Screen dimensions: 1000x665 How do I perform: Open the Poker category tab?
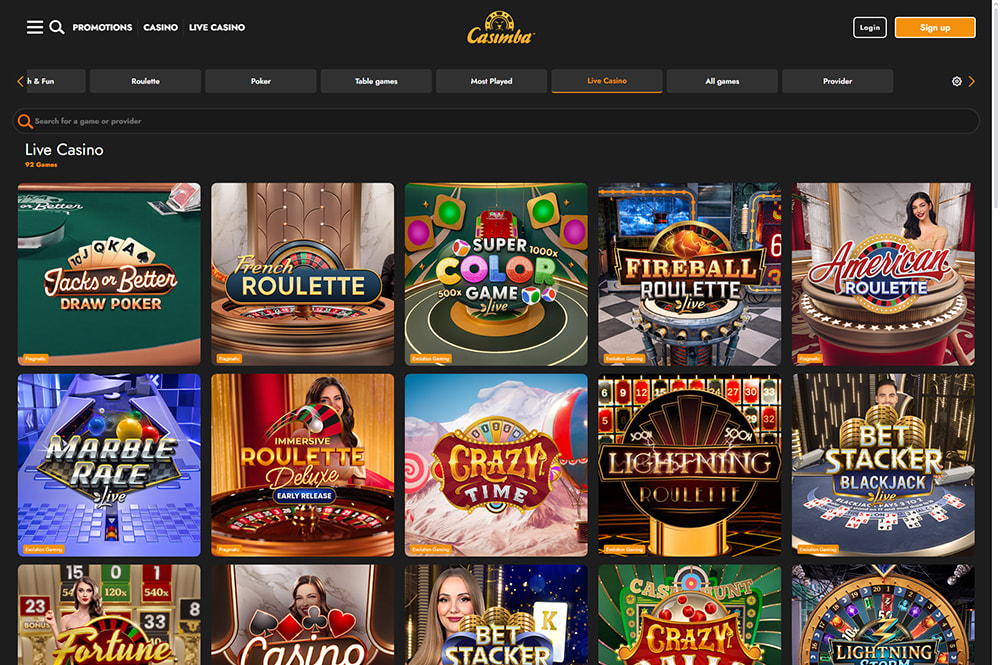tap(261, 81)
